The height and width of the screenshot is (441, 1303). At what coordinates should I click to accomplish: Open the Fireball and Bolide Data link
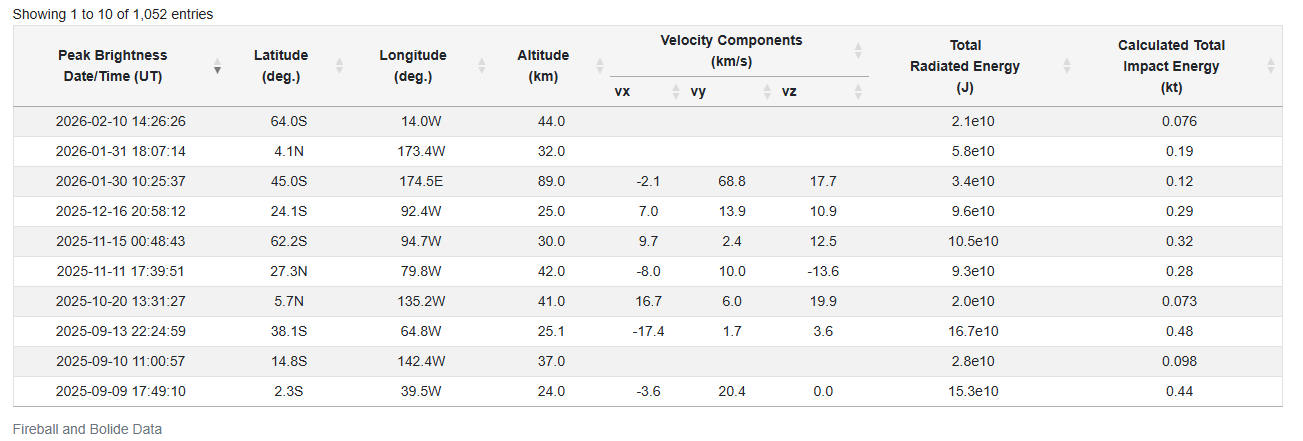point(87,429)
